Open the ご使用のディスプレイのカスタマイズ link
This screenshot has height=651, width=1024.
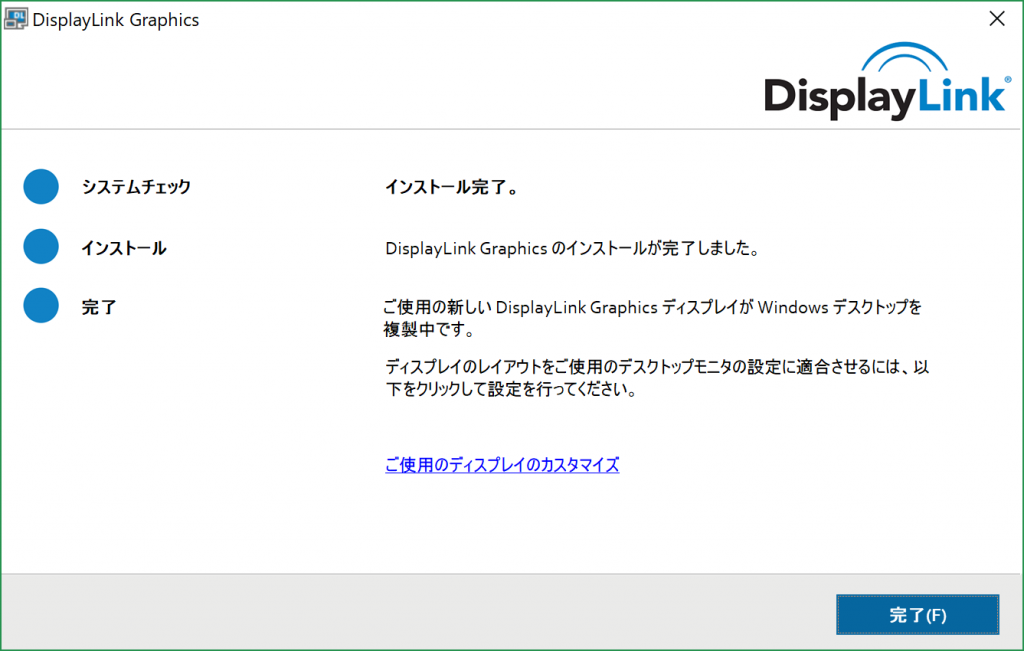click(x=502, y=465)
